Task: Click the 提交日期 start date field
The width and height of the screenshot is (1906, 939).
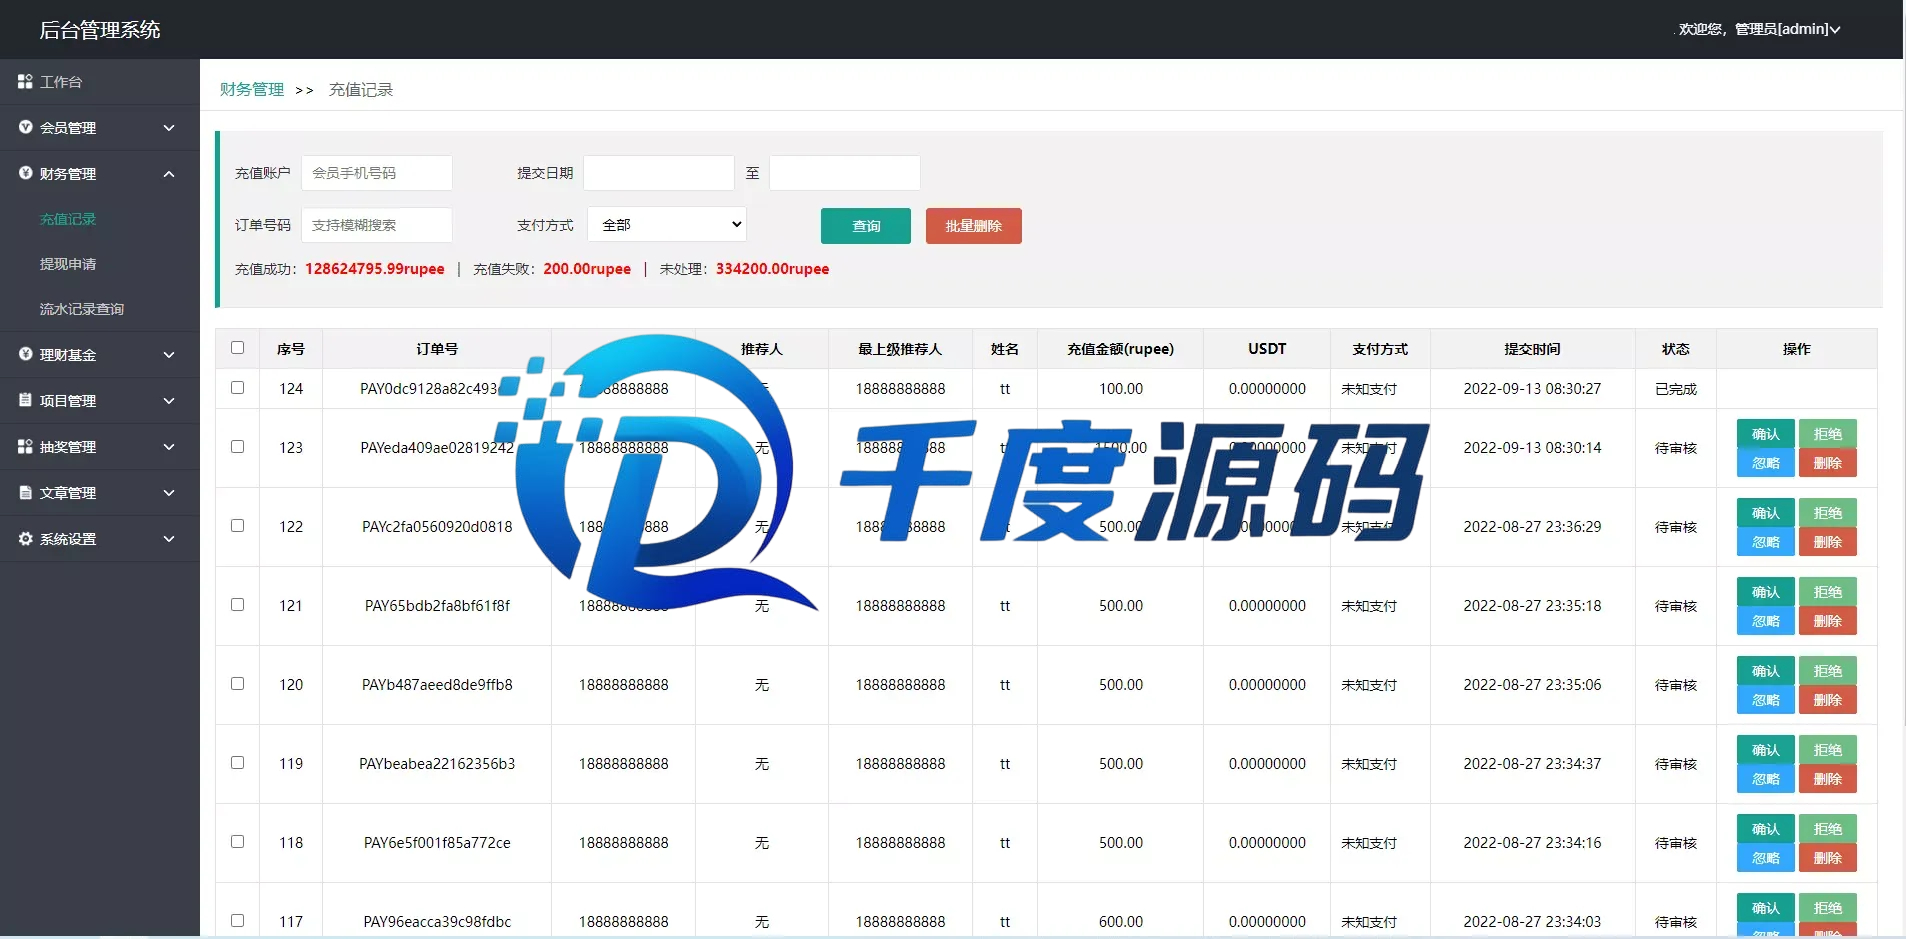Action: click(659, 173)
